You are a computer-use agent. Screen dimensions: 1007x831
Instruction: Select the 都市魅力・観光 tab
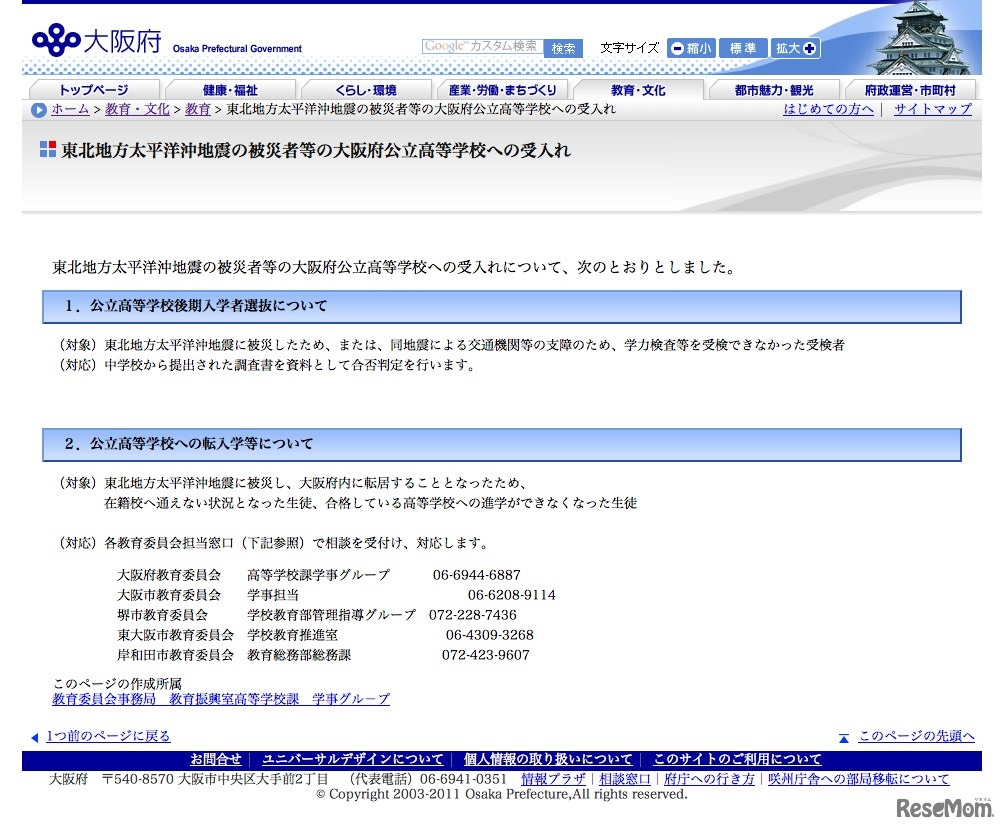pyautogui.click(x=774, y=90)
